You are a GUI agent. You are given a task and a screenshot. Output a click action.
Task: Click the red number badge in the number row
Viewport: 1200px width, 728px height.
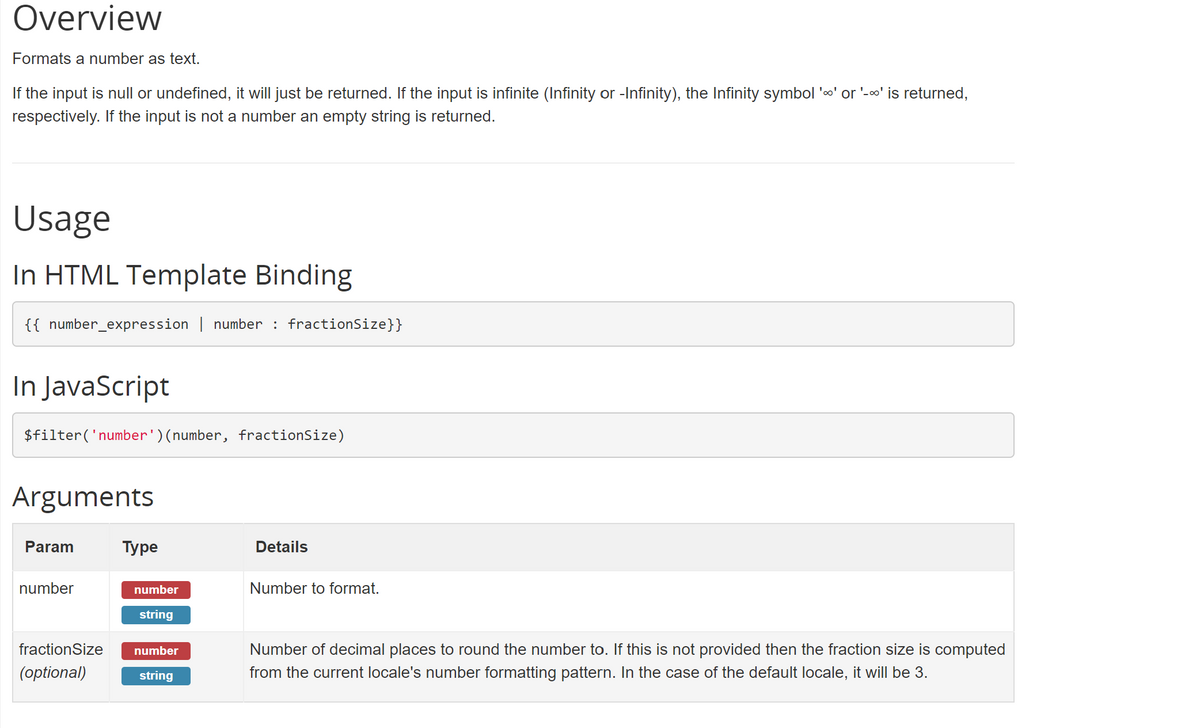[156, 590]
